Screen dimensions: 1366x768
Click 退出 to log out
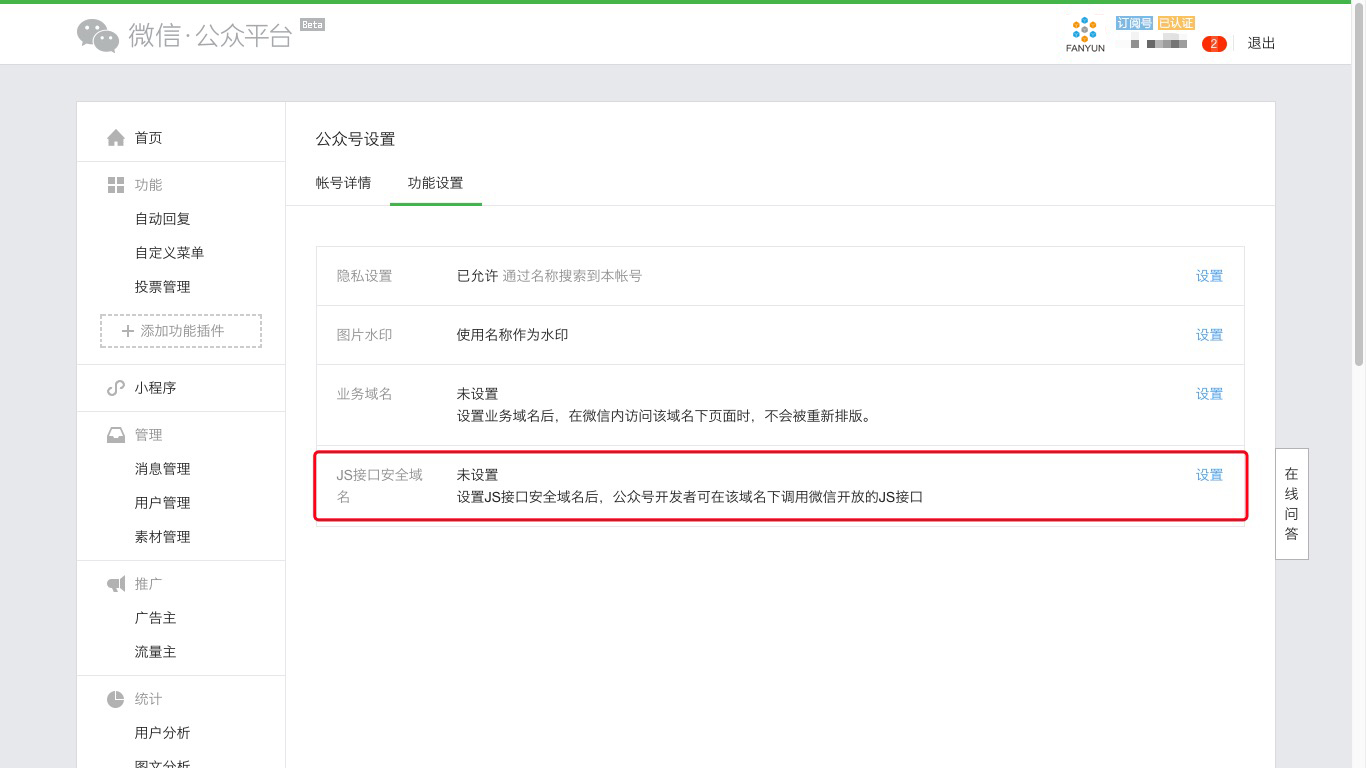point(1261,44)
